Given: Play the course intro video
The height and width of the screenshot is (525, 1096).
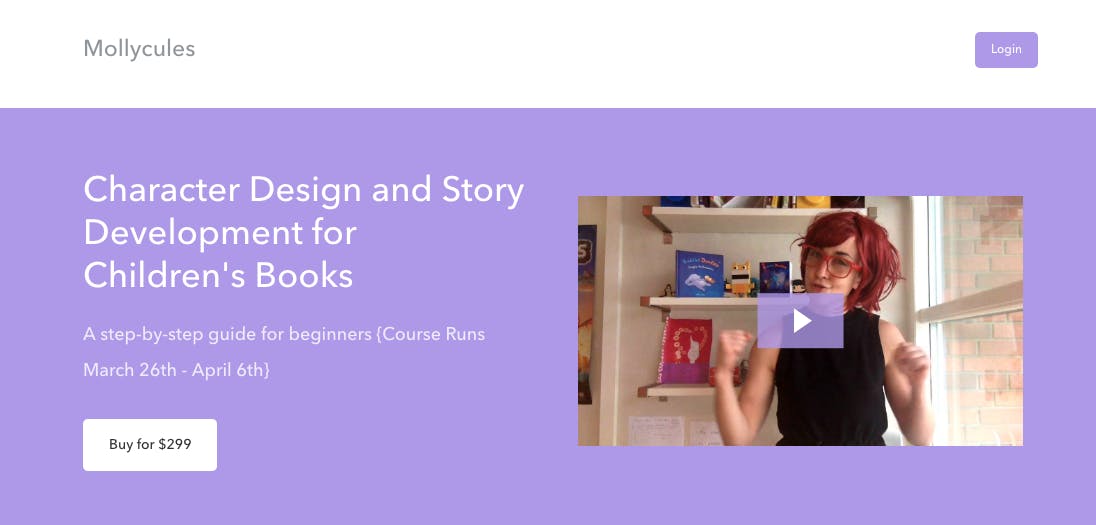Looking at the screenshot, I should [x=800, y=321].
